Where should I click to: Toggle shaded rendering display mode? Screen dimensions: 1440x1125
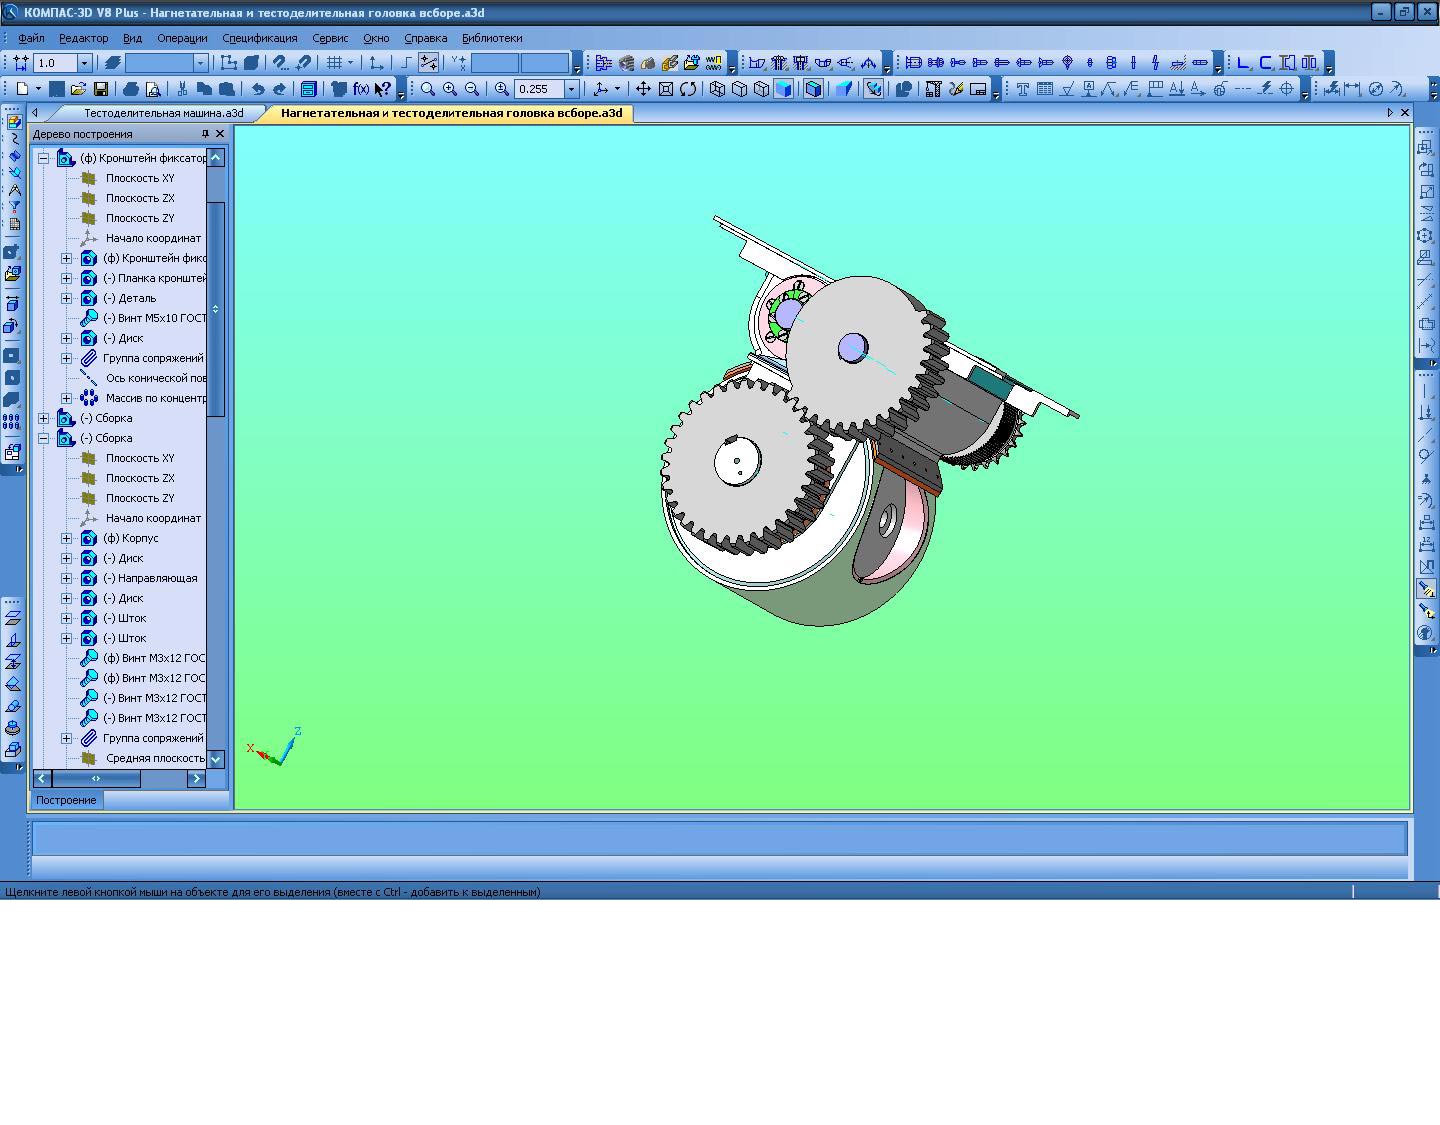[x=784, y=89]
